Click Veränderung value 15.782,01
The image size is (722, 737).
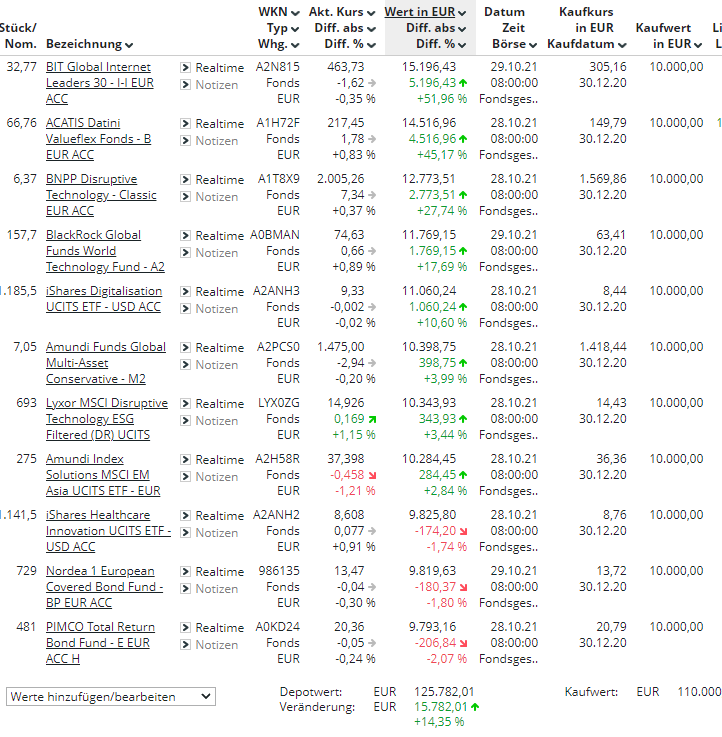tap(441, 706)
